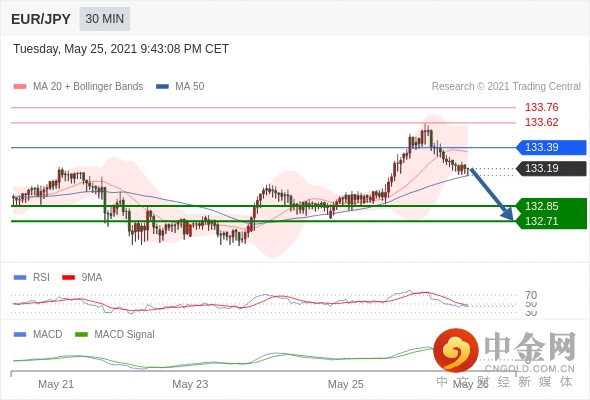Click the May 23 date axis label
Image resolution: width=590 pixels, height=400 pixels.
(x=190, y=384)
